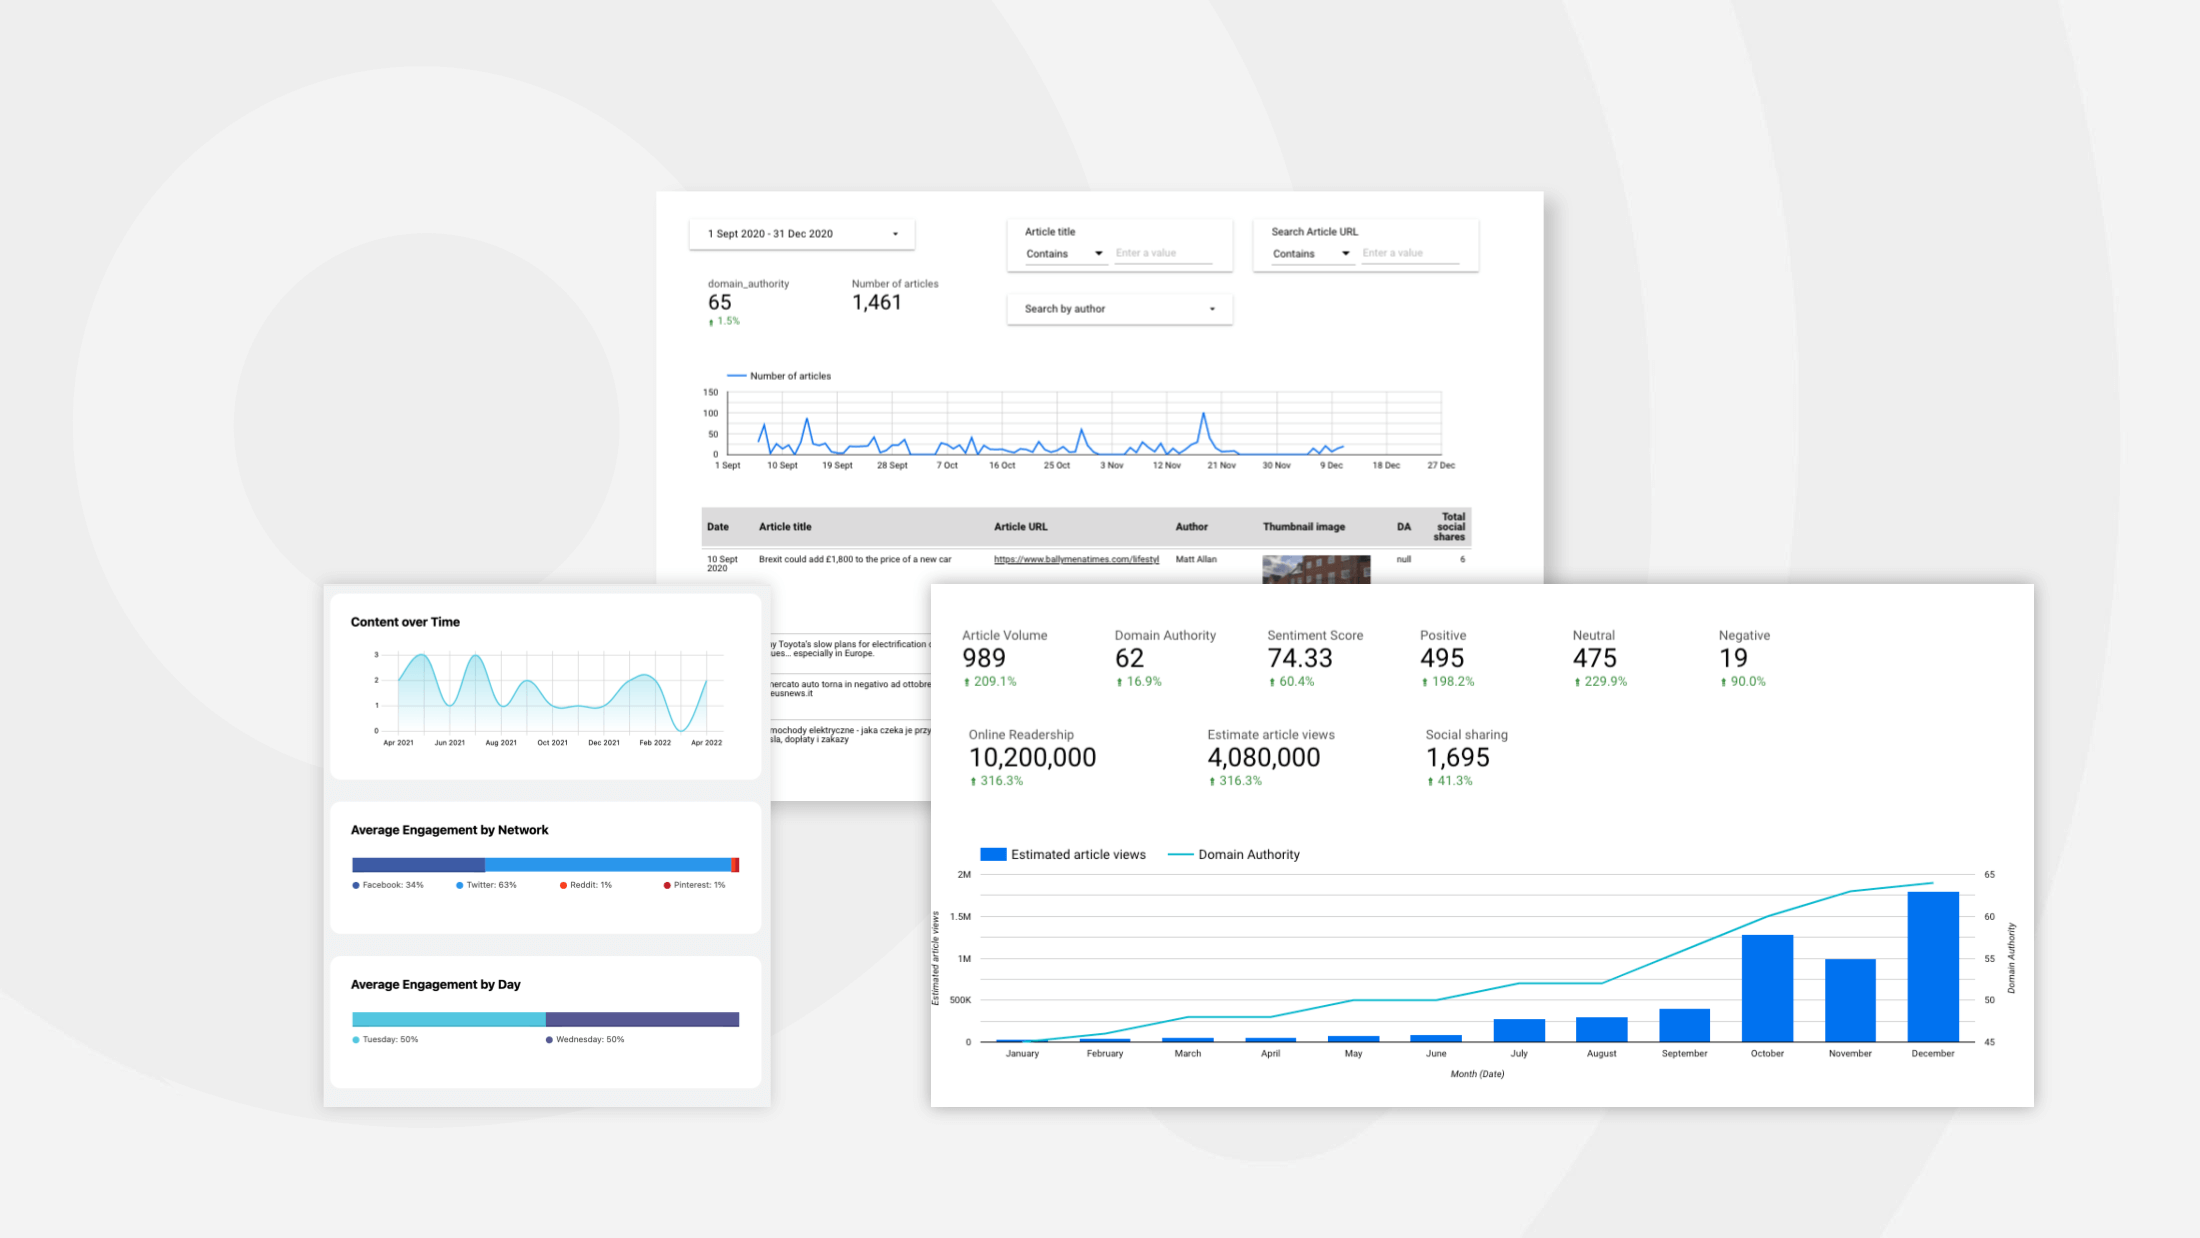Select the Positive 495 metric
Screen dimensions: 2200x1238
1447,658
